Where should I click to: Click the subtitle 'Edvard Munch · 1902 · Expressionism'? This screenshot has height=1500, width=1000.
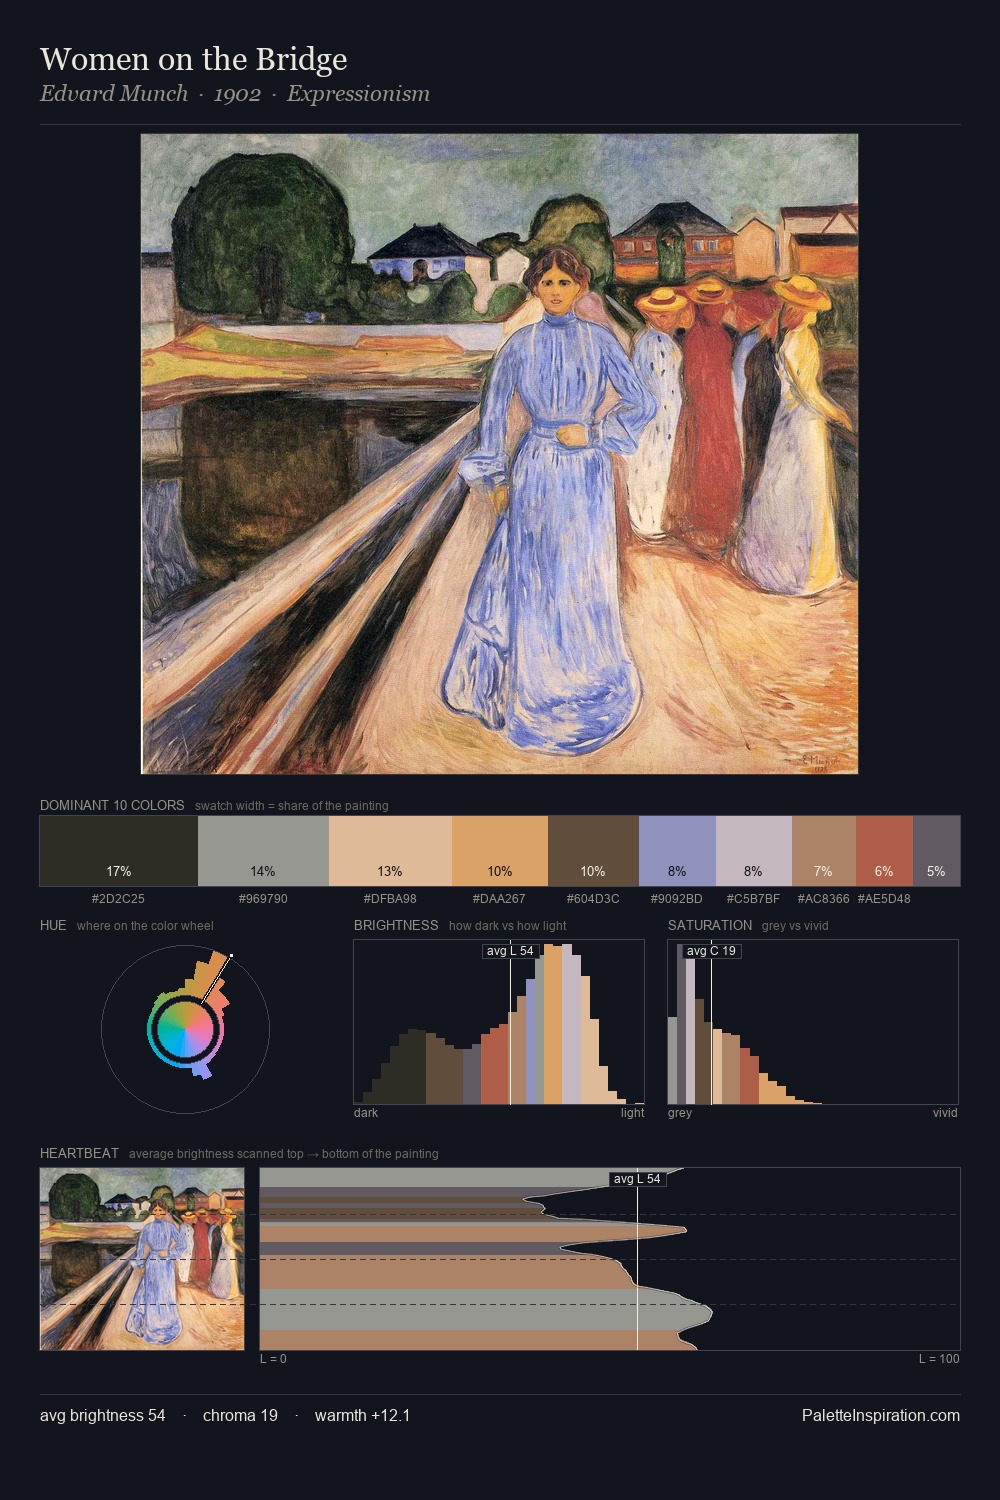235,94
